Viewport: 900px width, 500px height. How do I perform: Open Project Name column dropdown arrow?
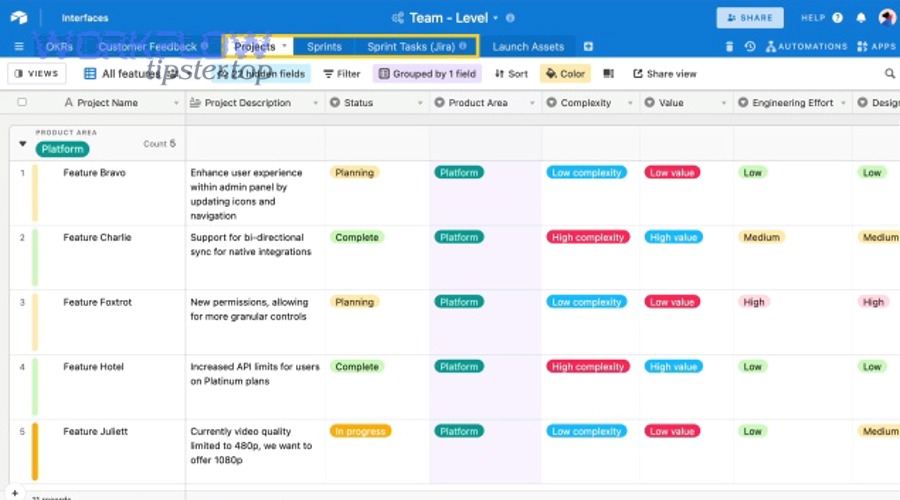[x=176, y=103]
